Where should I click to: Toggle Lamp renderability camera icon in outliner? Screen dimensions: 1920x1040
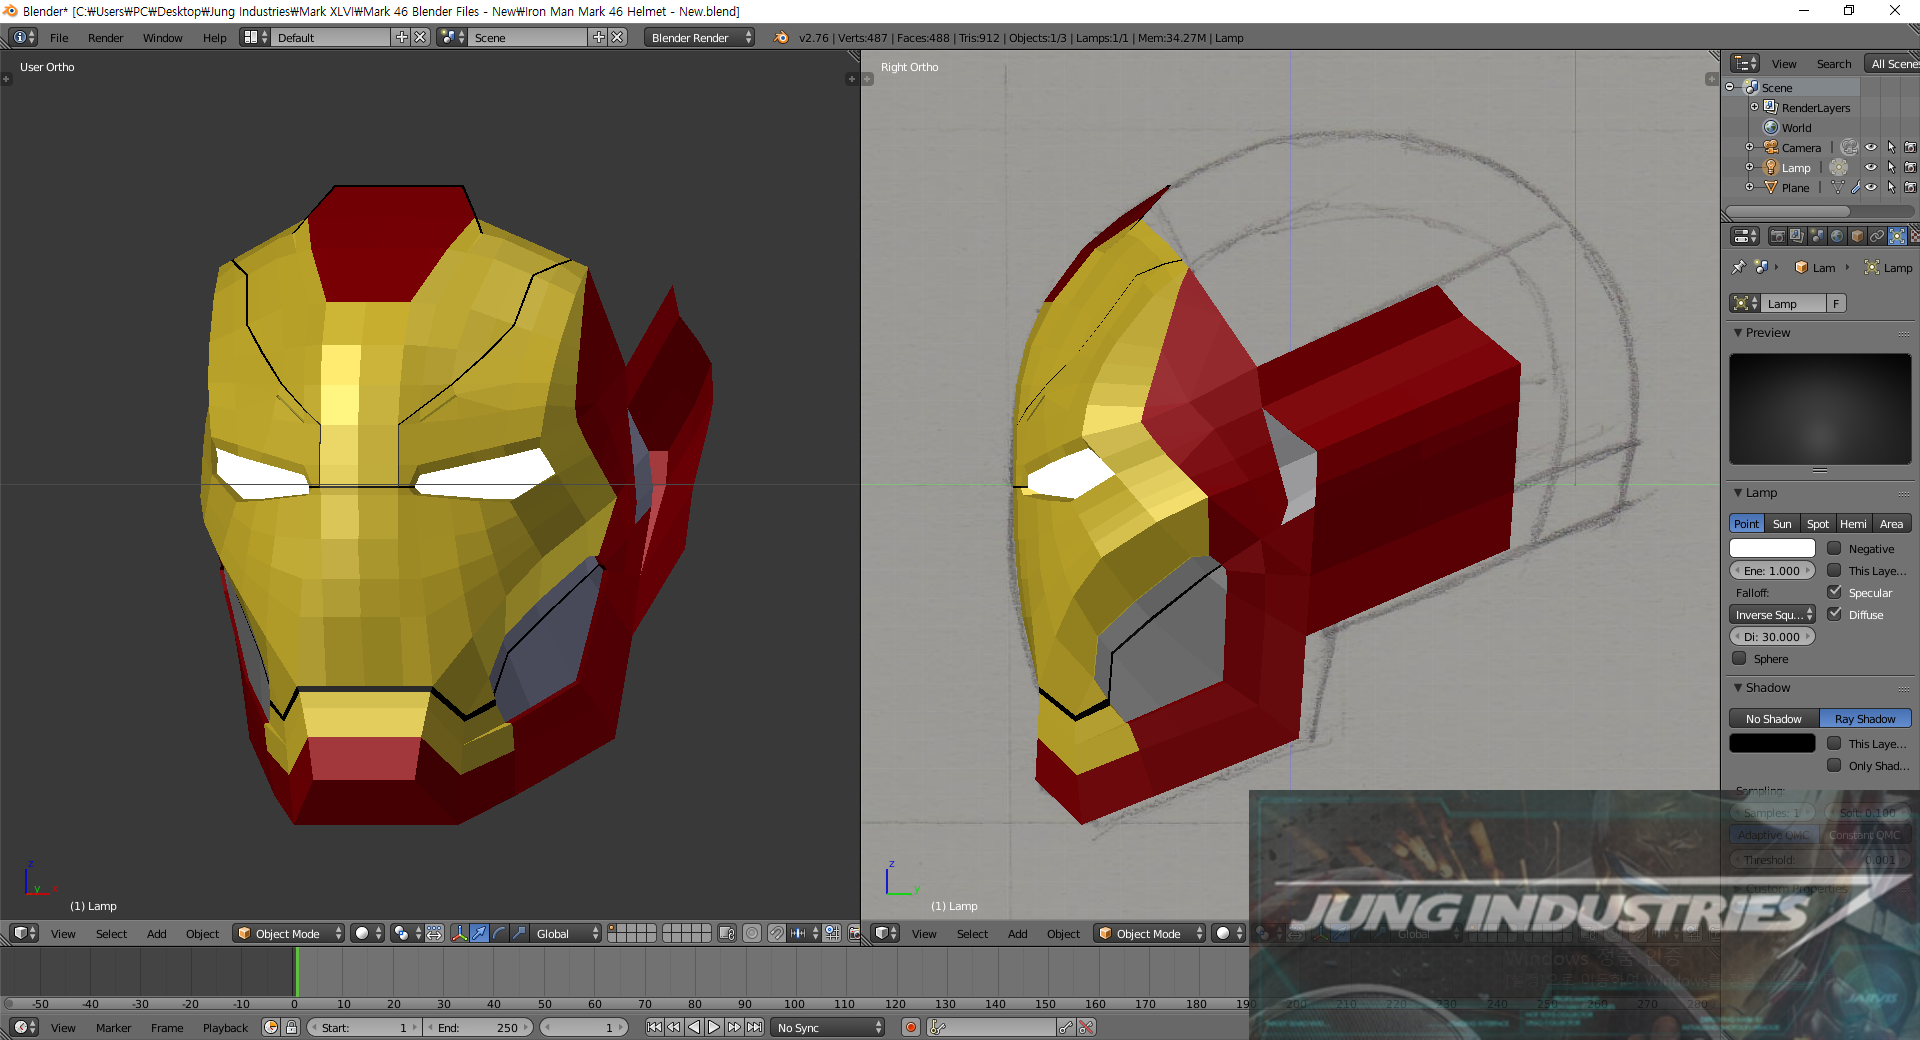[1910, 167]
